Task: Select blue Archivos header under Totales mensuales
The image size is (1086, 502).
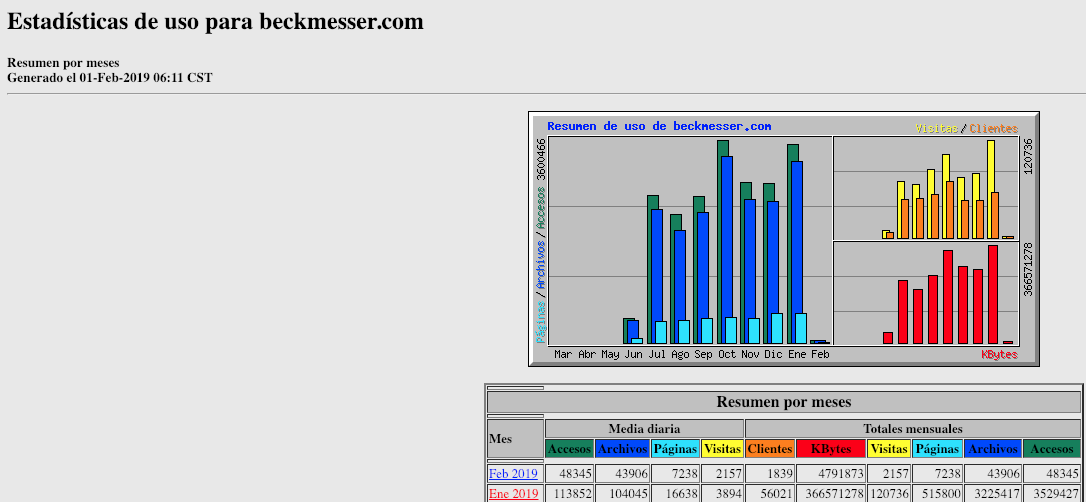Action: pos(993,449)
